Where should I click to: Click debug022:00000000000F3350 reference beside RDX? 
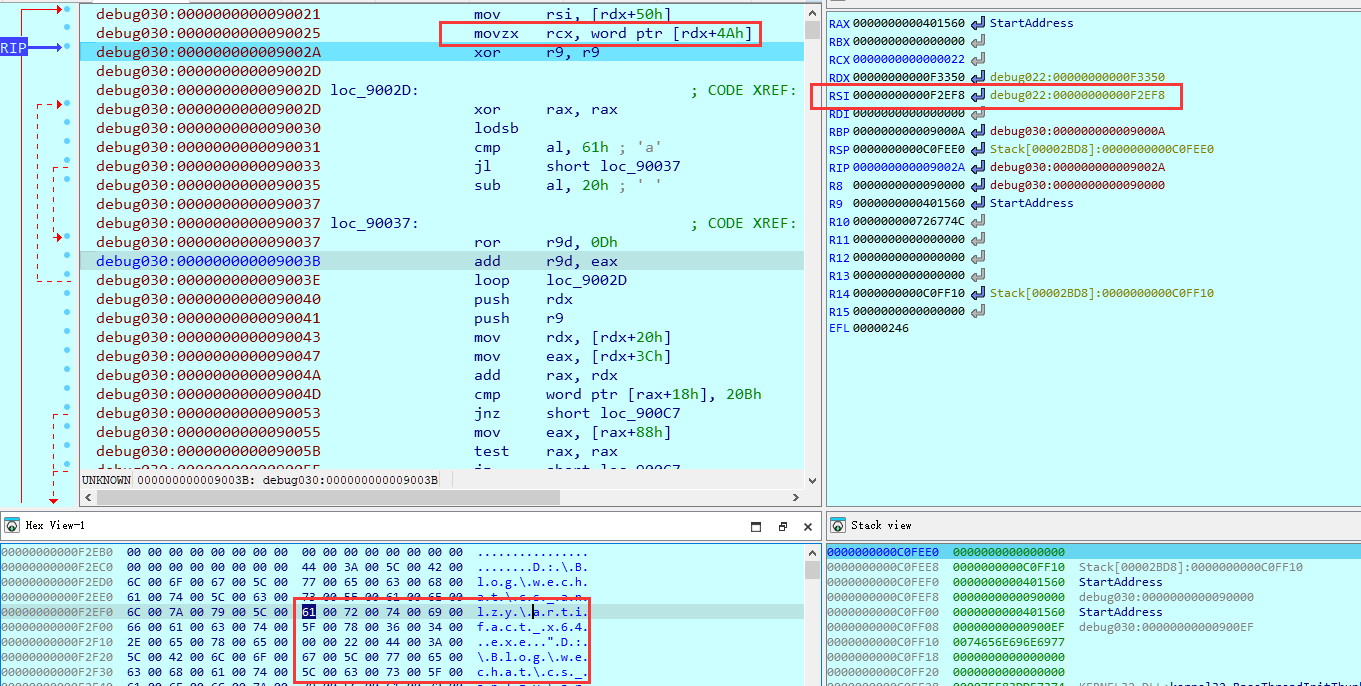1077,77
